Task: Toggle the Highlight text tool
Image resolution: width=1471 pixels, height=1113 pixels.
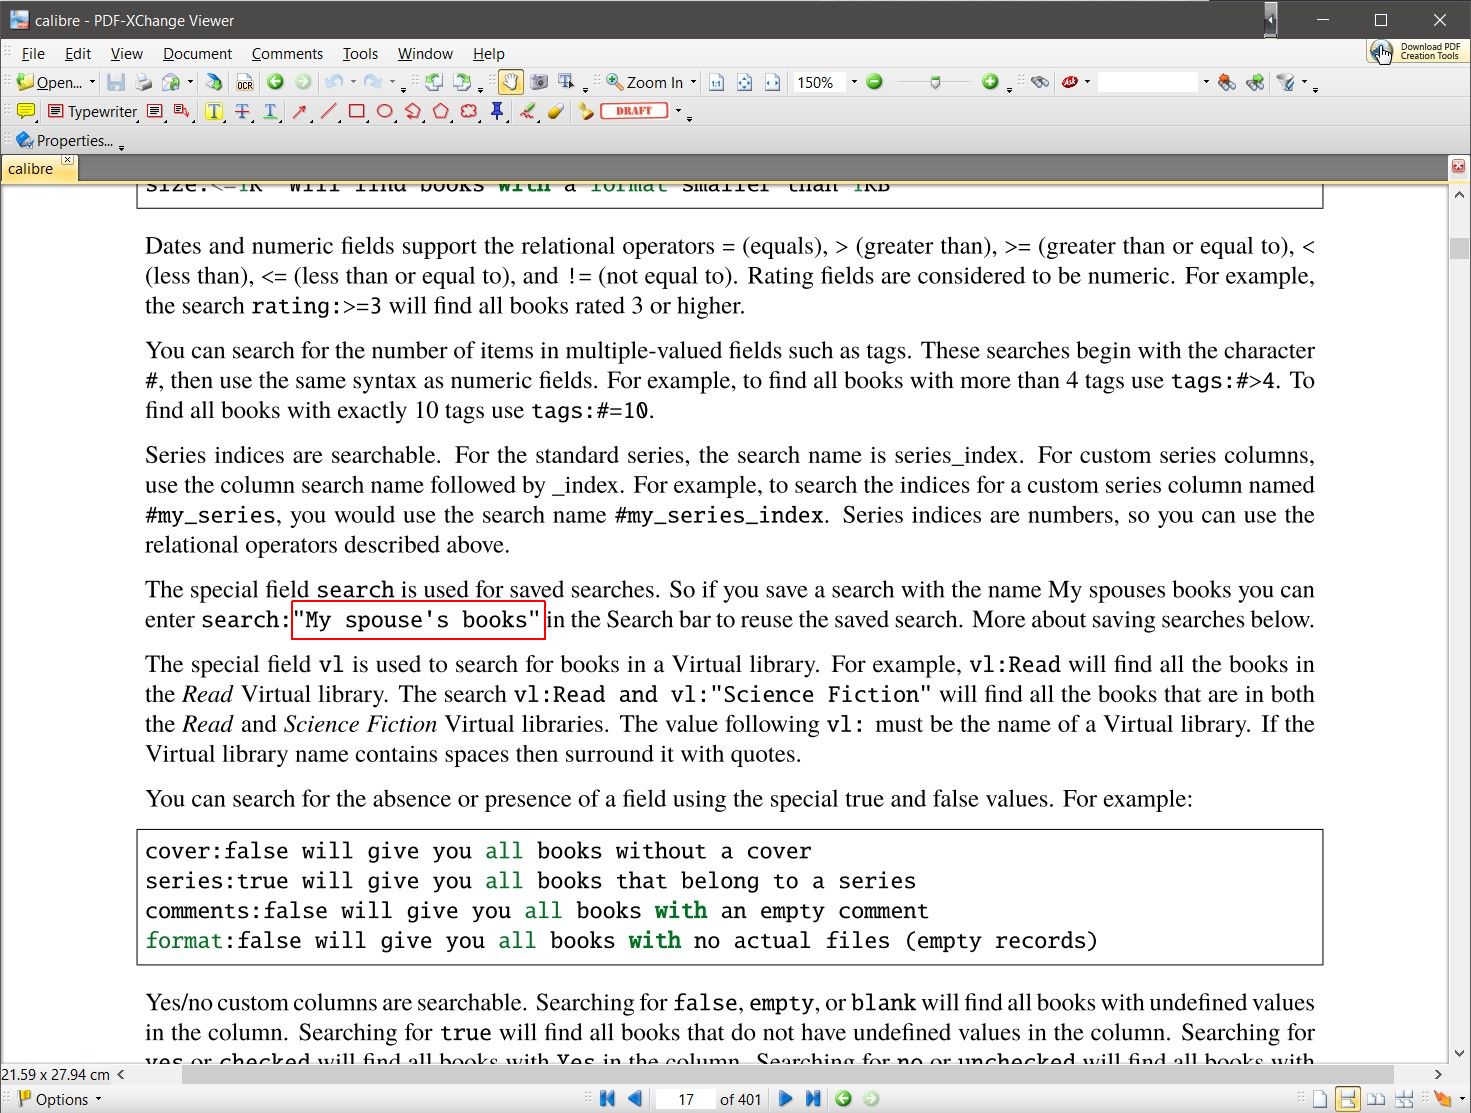Action: (214, 111)
